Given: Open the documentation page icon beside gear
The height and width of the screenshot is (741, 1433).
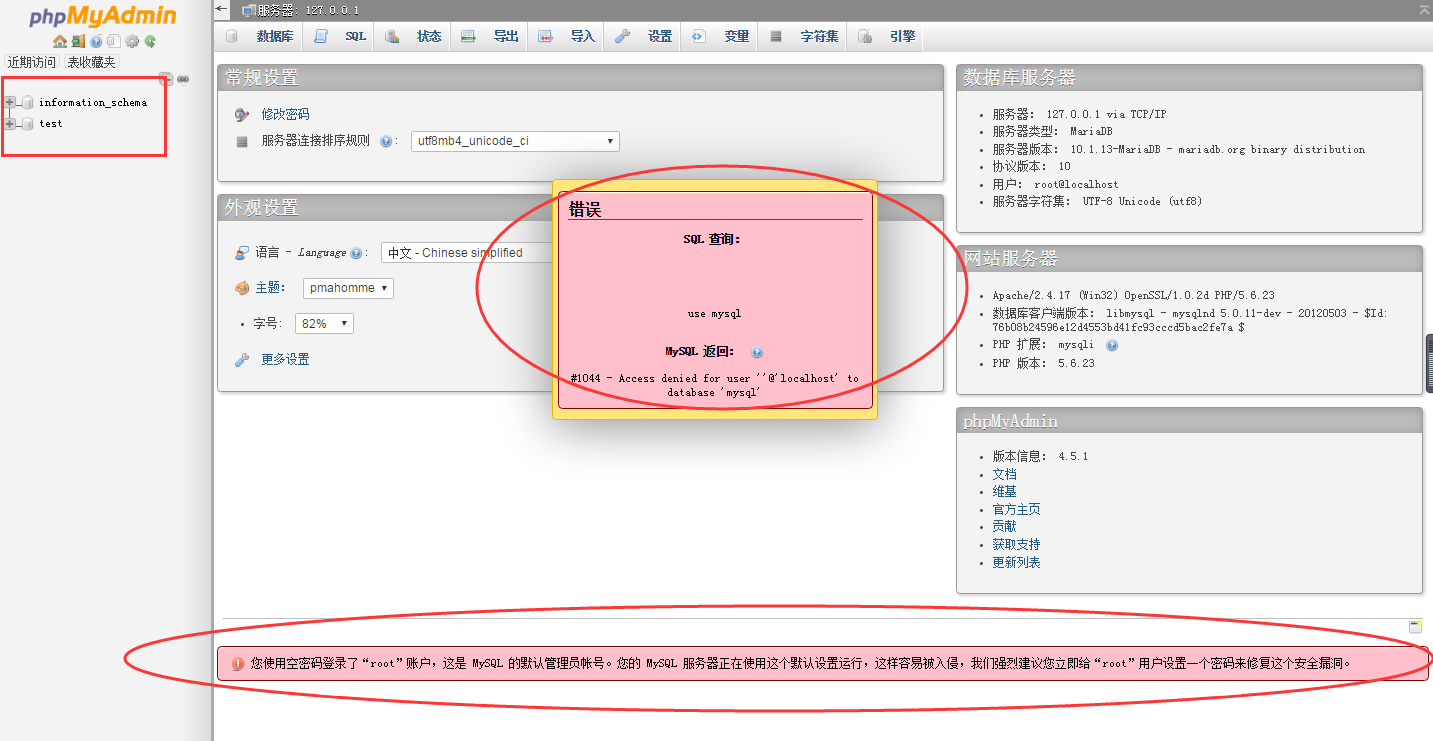Looking at the screenshot, I should tap(114, 41).
